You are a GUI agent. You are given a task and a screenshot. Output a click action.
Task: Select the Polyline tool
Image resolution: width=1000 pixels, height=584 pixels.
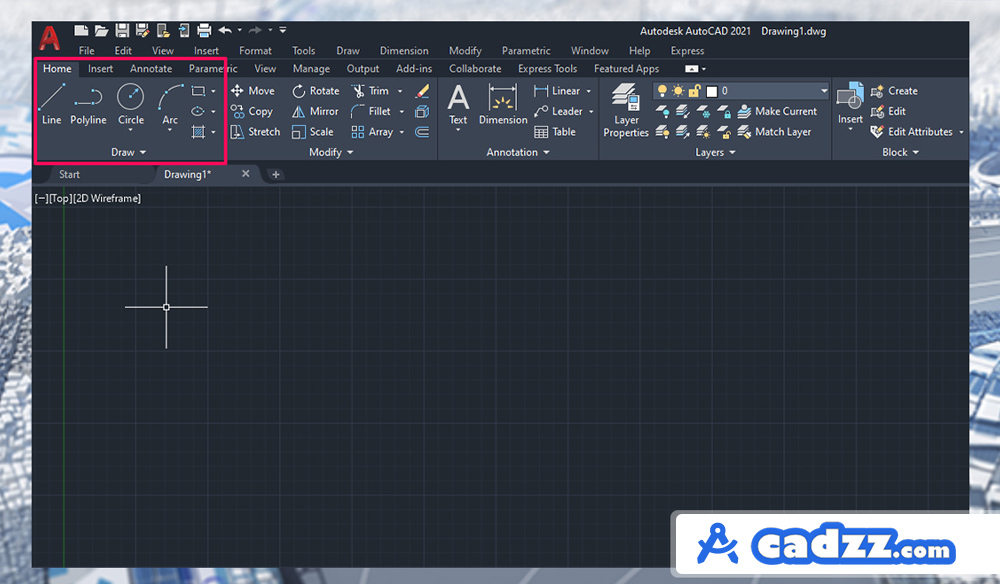(x=88, y=104)
